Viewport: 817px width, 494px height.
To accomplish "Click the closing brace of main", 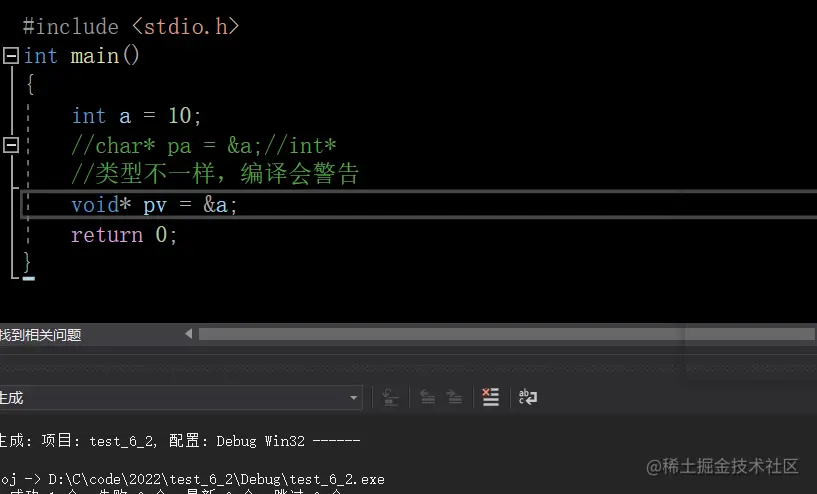I will (27, 262).
